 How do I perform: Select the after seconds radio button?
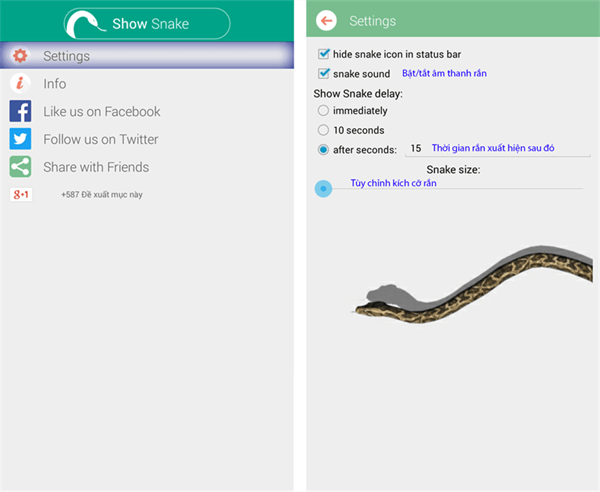pos(323,150)
